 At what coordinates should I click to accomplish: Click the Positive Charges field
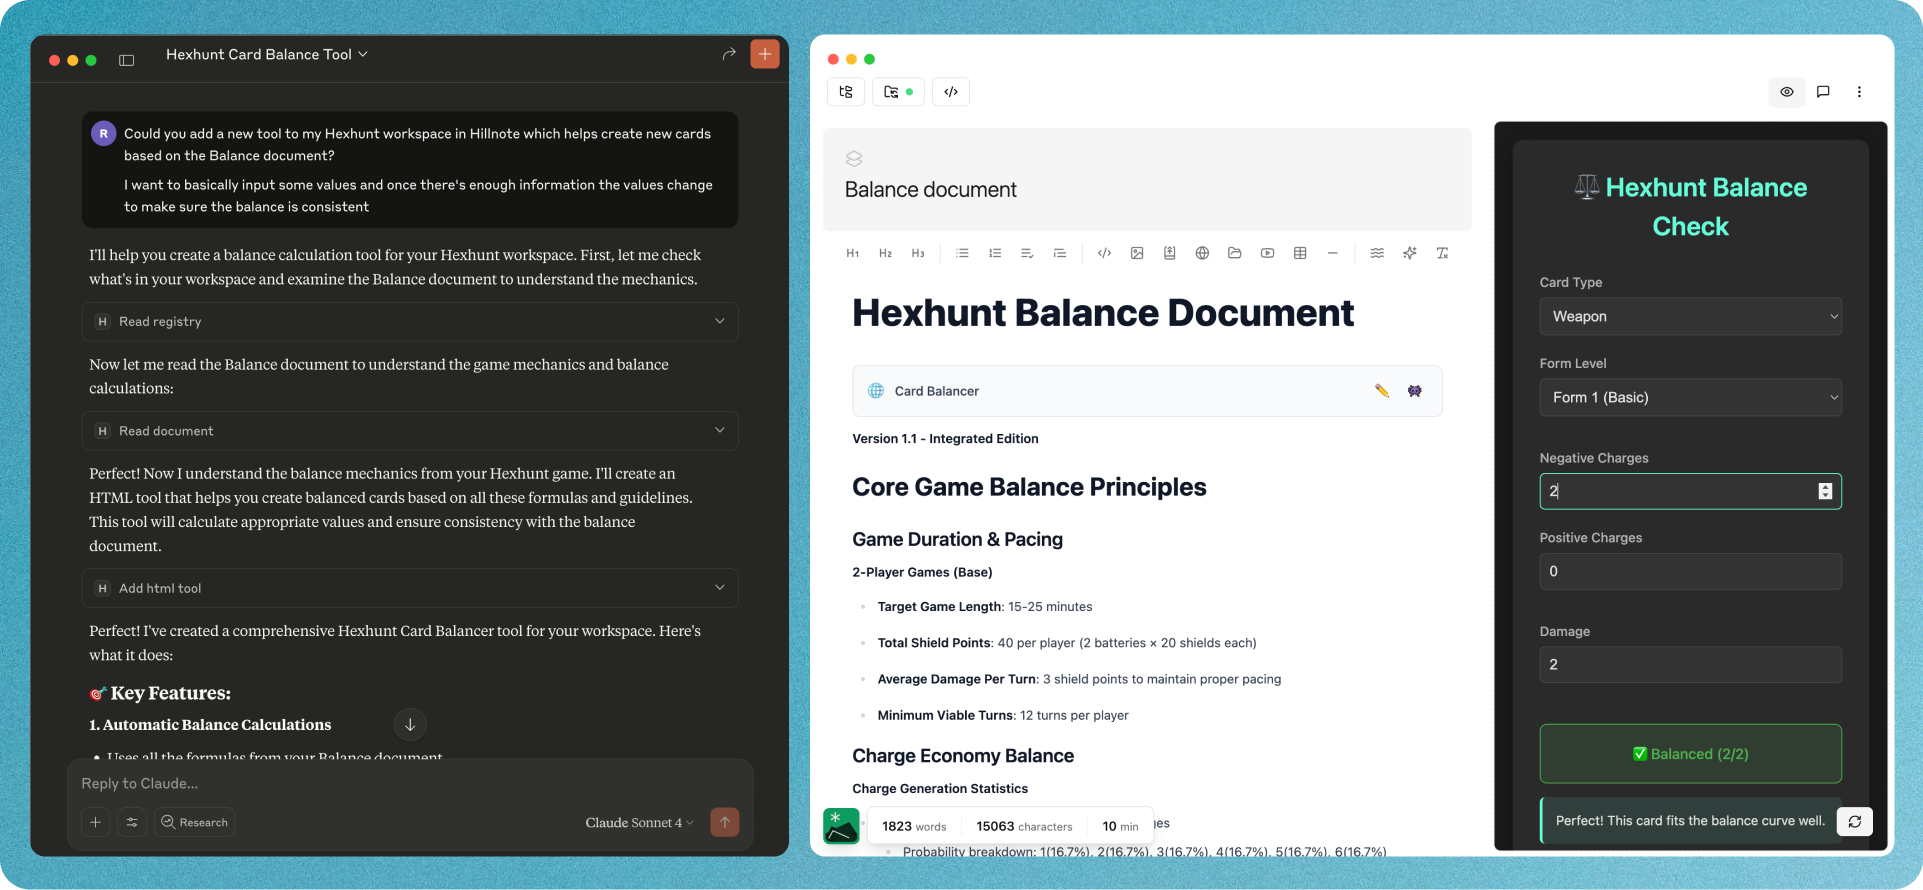pyautogui.click(x=1690, y=571)
